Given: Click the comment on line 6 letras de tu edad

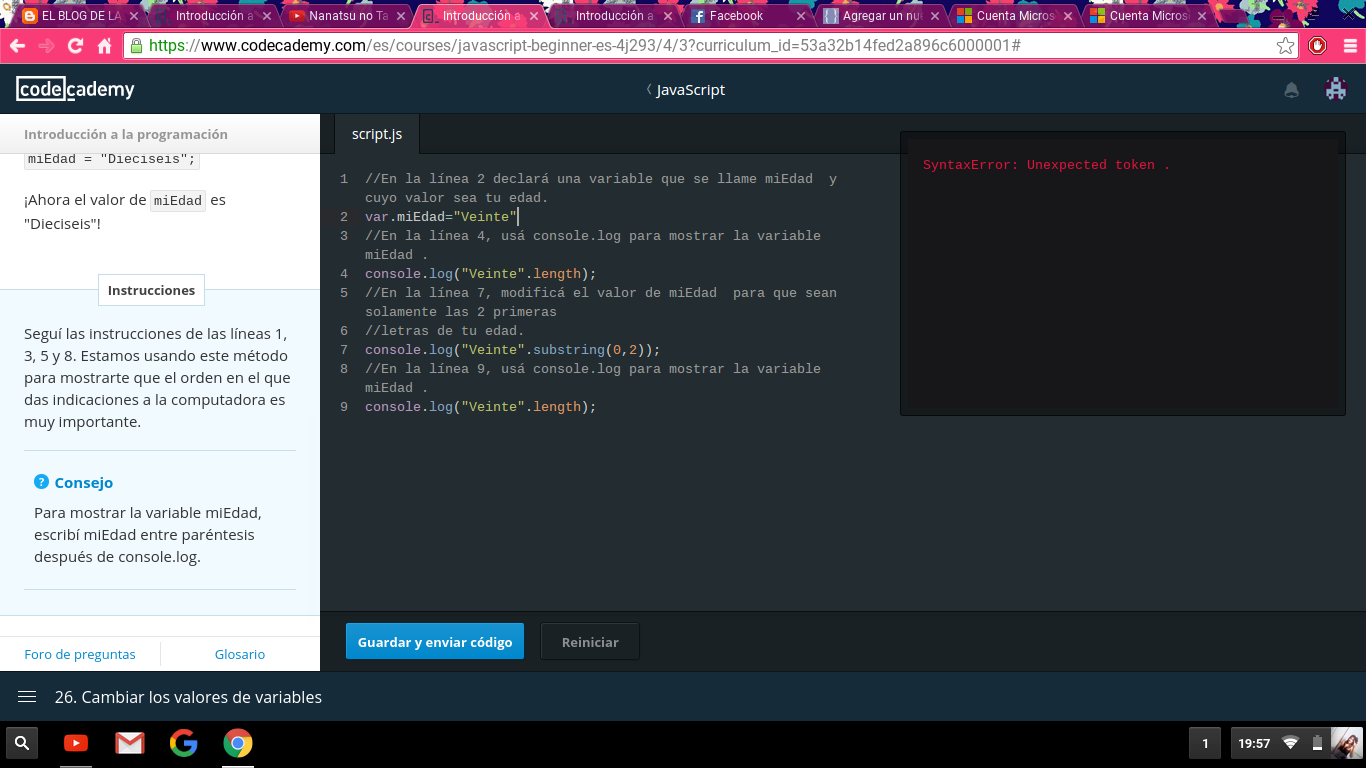Looking at the screenshot, I should pos(445,331).
